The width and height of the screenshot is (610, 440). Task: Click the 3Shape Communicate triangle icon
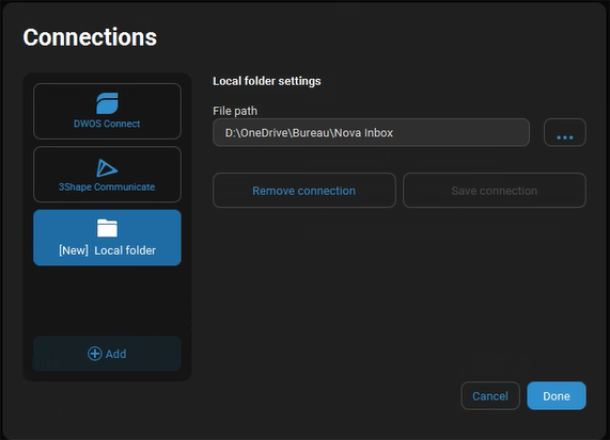pyautogui.click(x=107, y=168)
